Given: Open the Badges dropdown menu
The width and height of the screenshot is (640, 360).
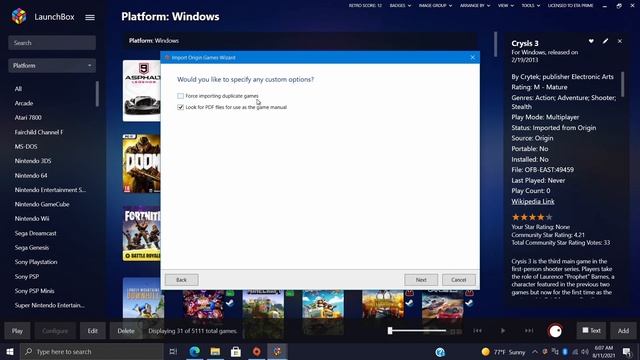Looking at the screenshot, I should pos(400,6).
